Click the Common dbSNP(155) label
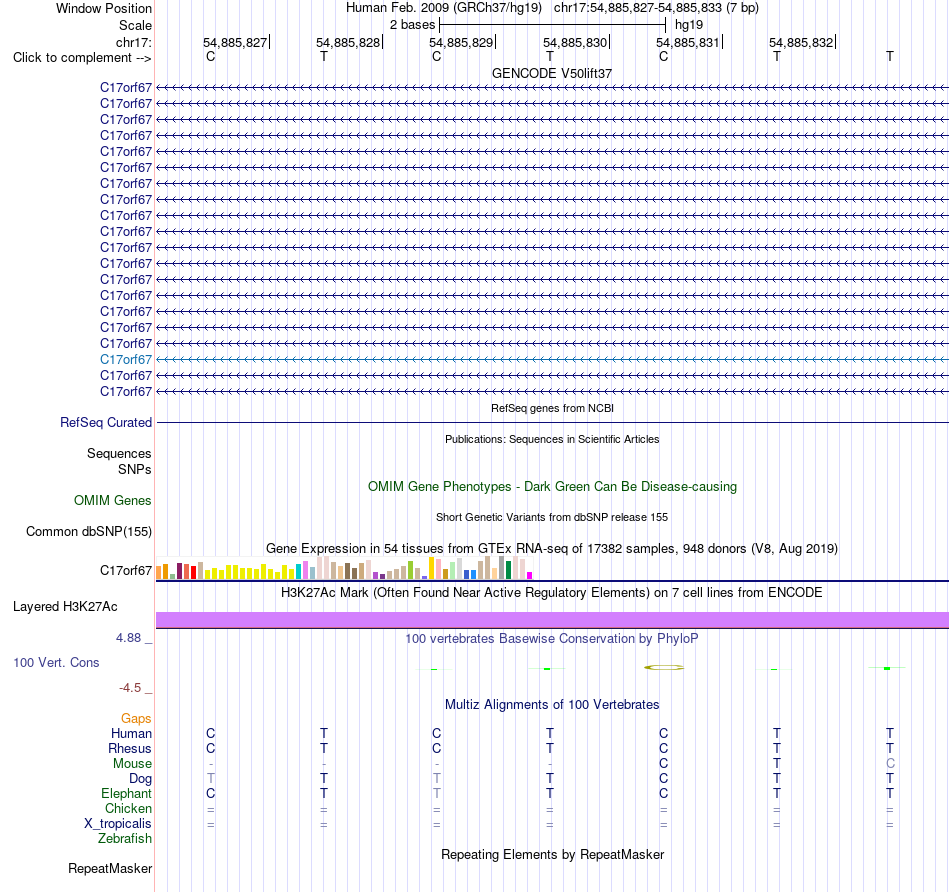Viewport: 950px width, 892px height. 88,531
